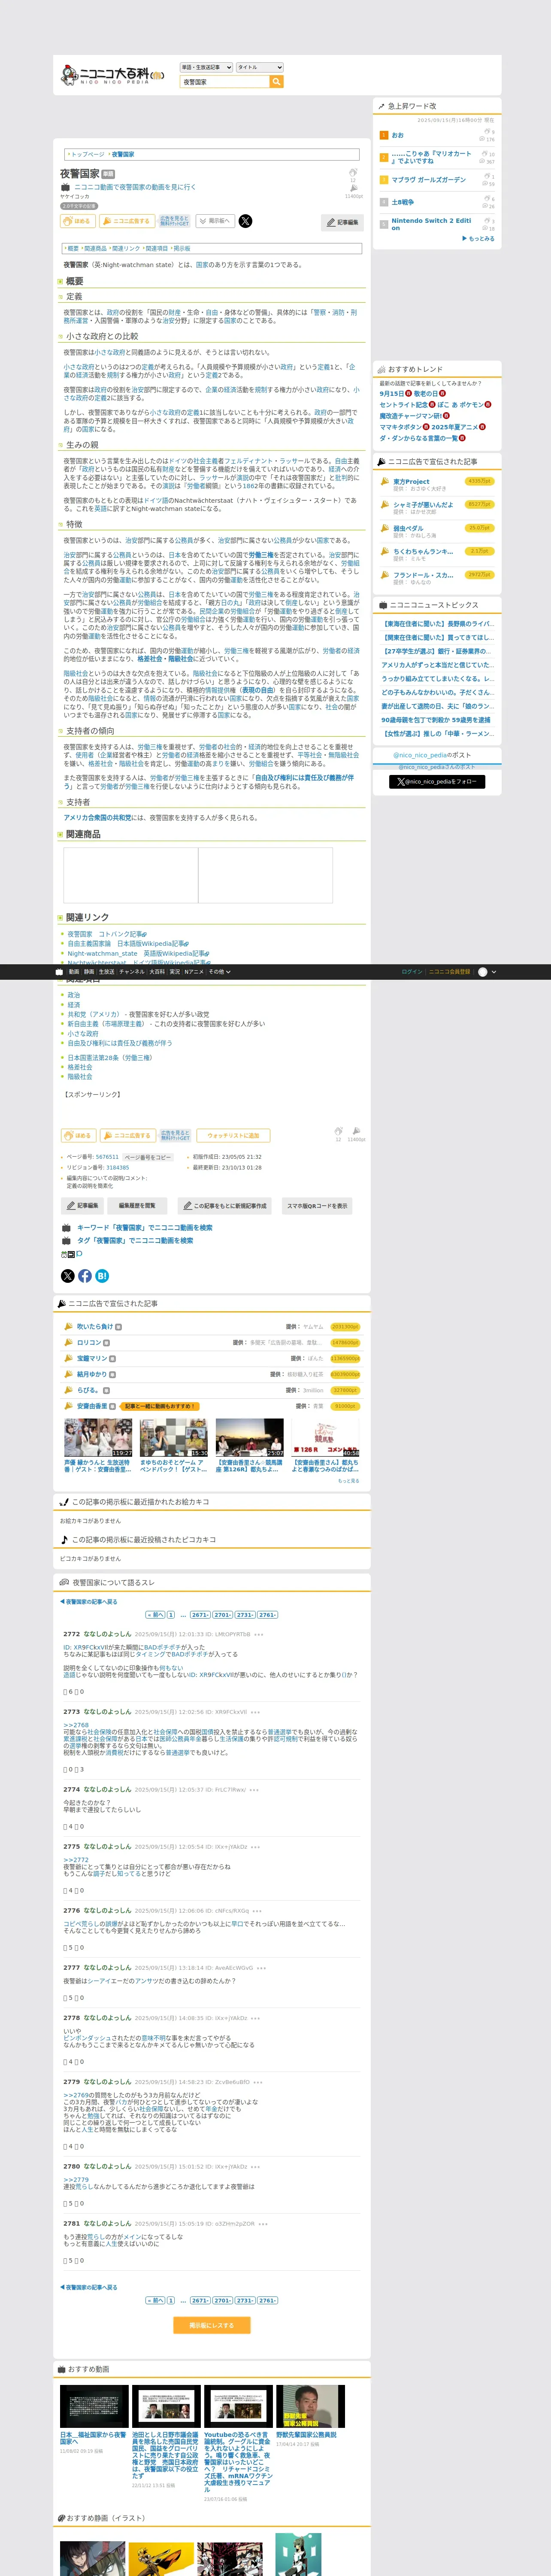Expand the top 掲示板へ button
Viewport: 551px width, 2576px height.
coord(215,221)
